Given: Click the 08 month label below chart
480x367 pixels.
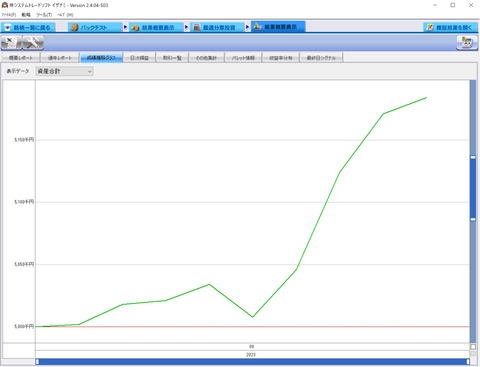Looking at the screenshot, I should 252,347.
